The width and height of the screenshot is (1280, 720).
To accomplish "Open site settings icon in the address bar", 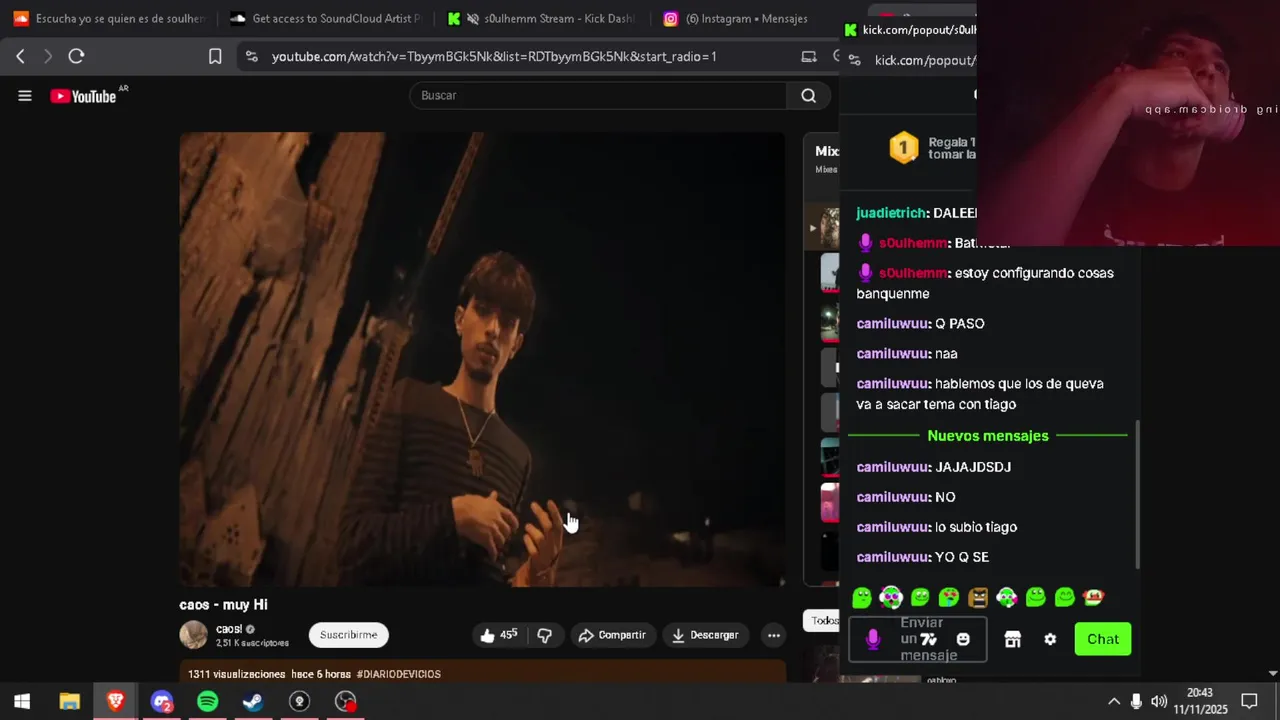I will (x=251, y=56).
